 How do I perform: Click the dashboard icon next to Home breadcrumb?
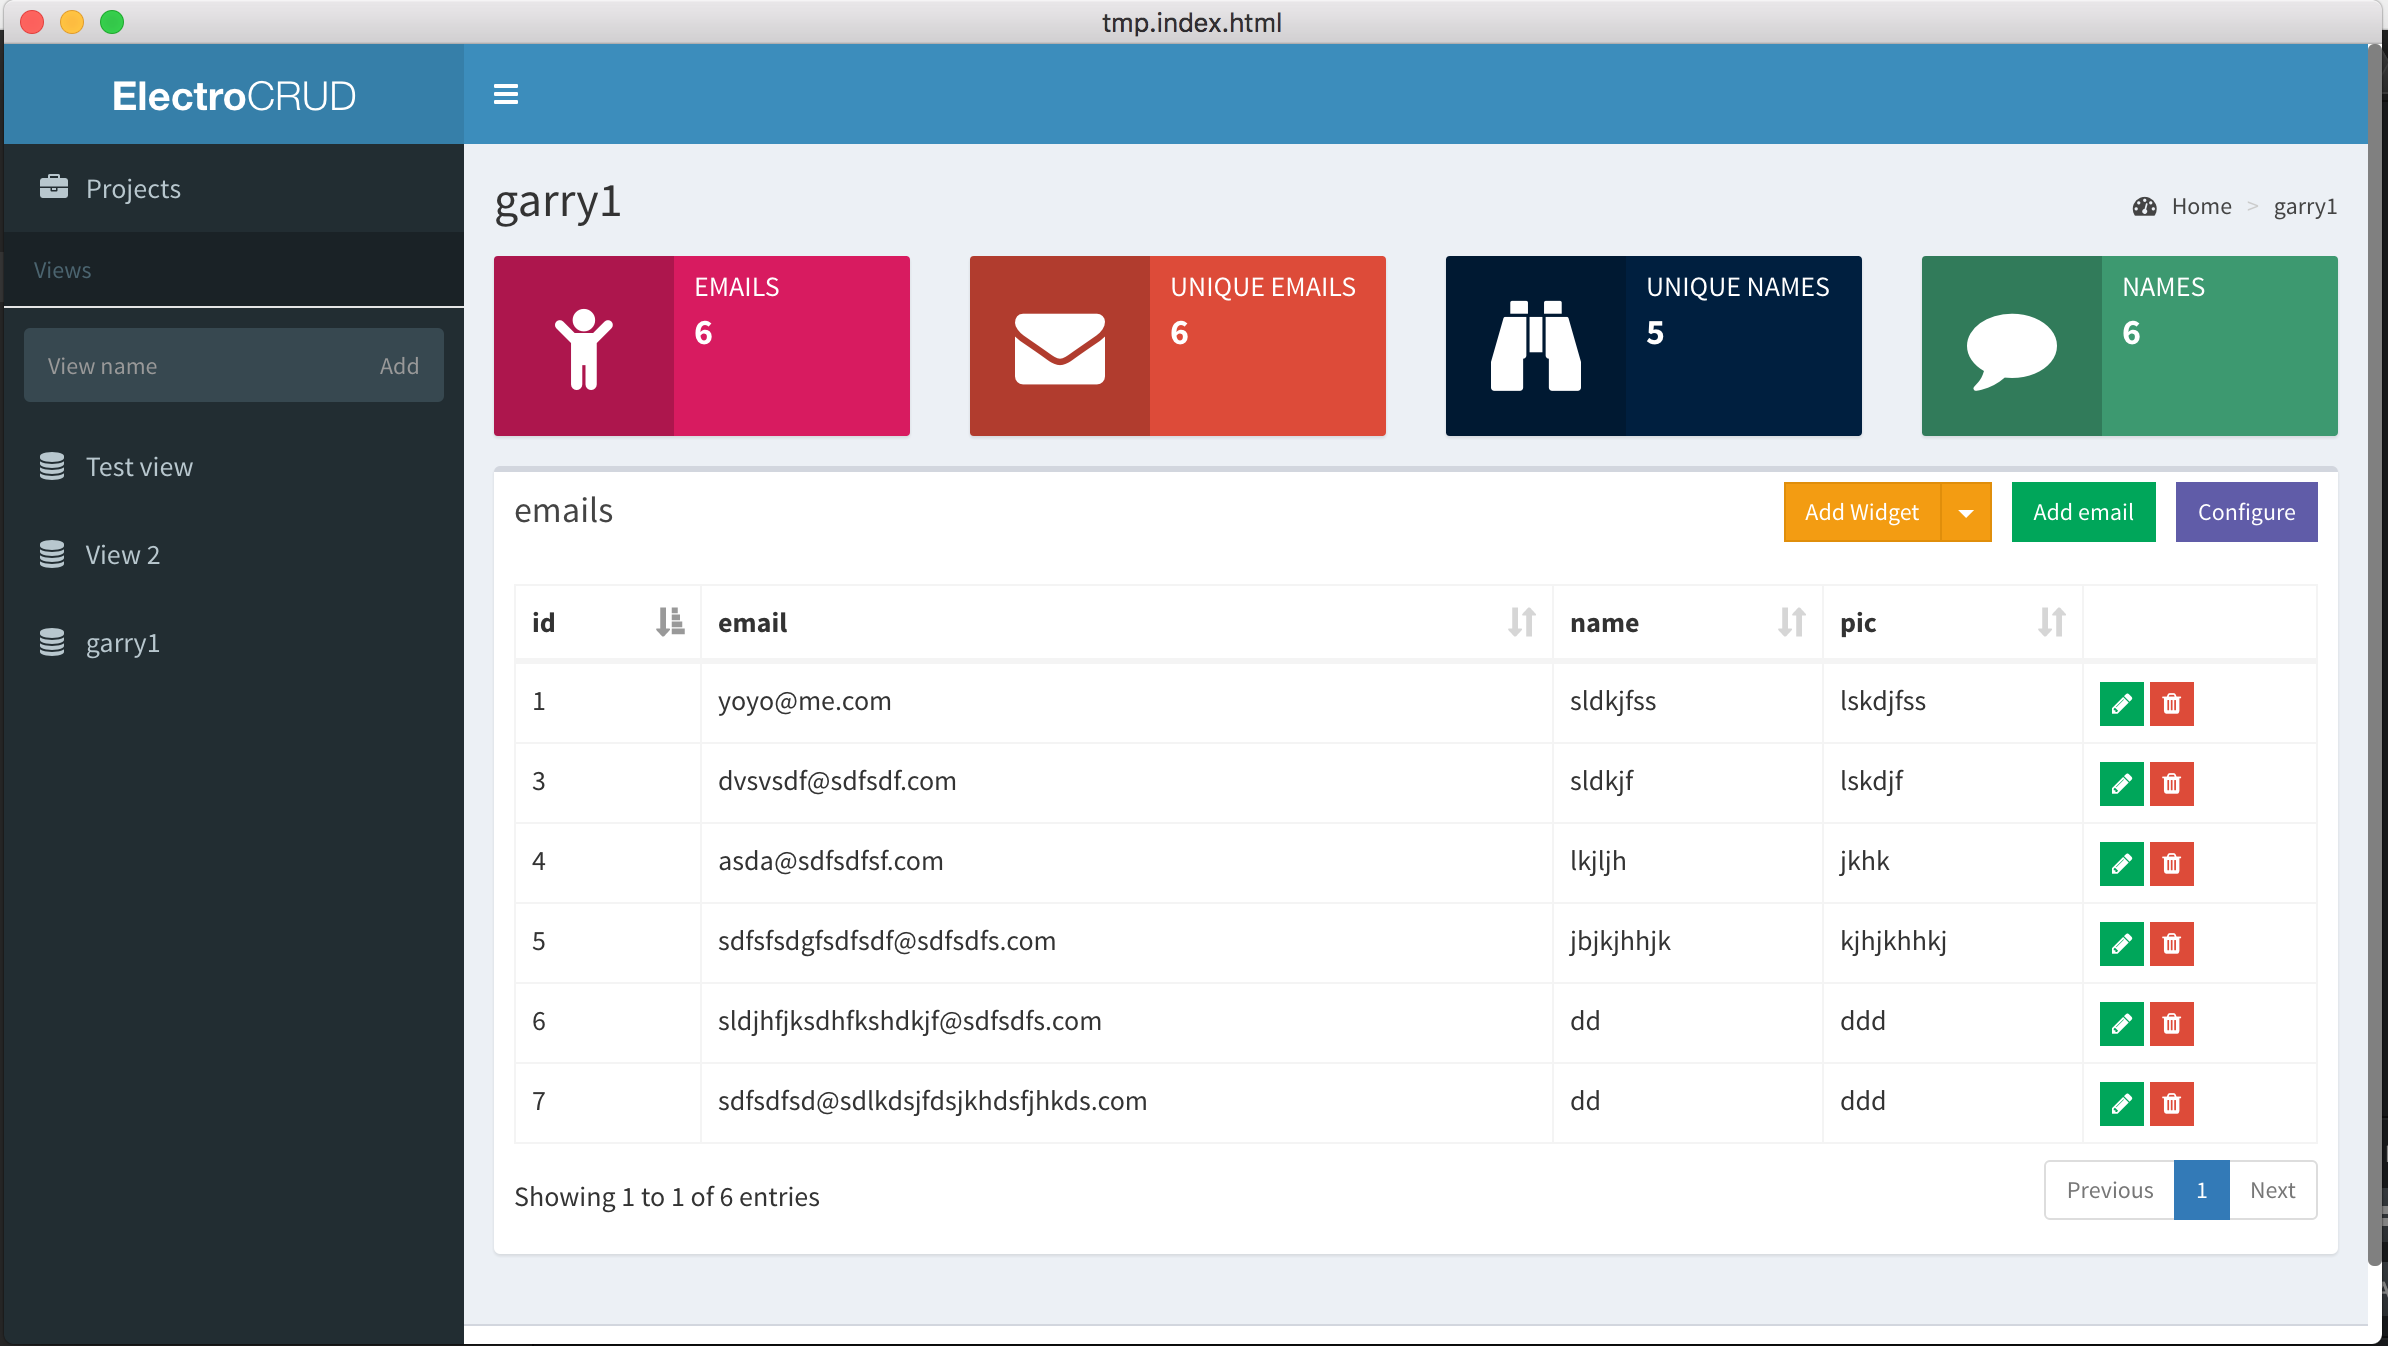[2144, 207]
